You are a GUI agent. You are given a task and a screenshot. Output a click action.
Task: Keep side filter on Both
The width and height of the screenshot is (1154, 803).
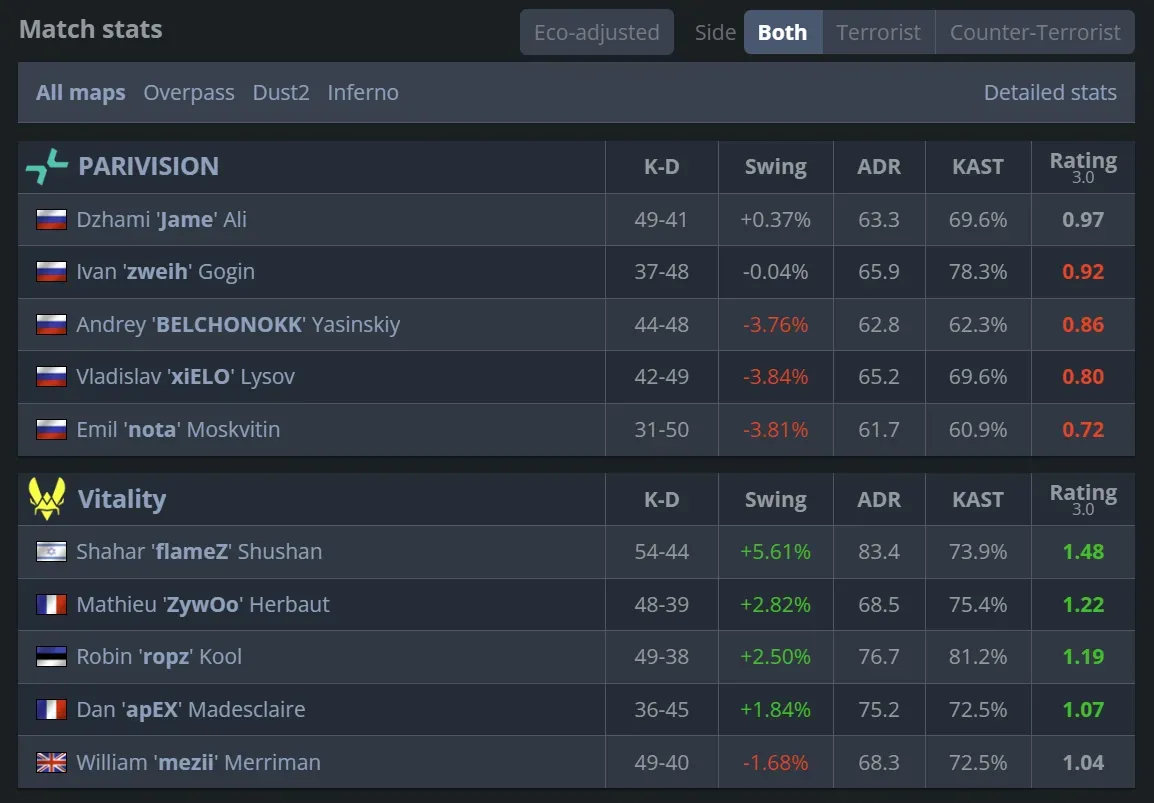point(782,32)
